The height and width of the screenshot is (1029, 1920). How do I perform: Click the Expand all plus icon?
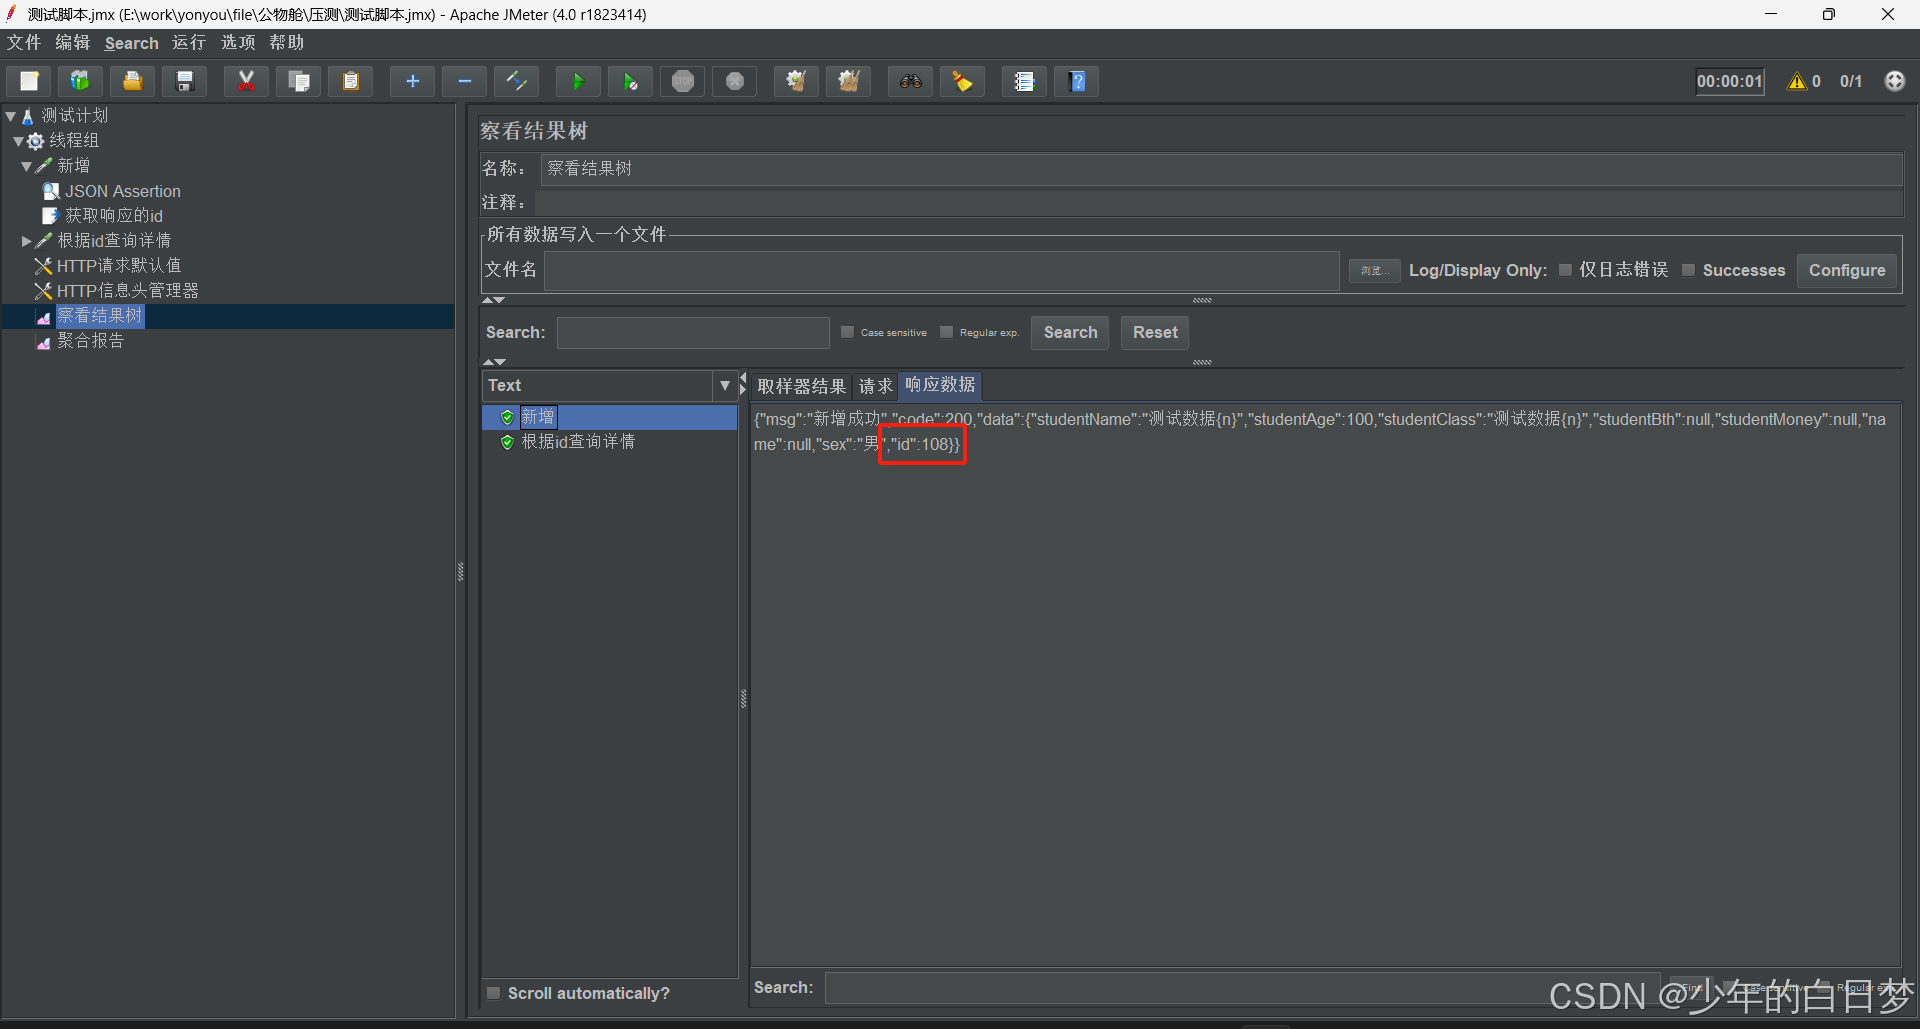point(412,81)
